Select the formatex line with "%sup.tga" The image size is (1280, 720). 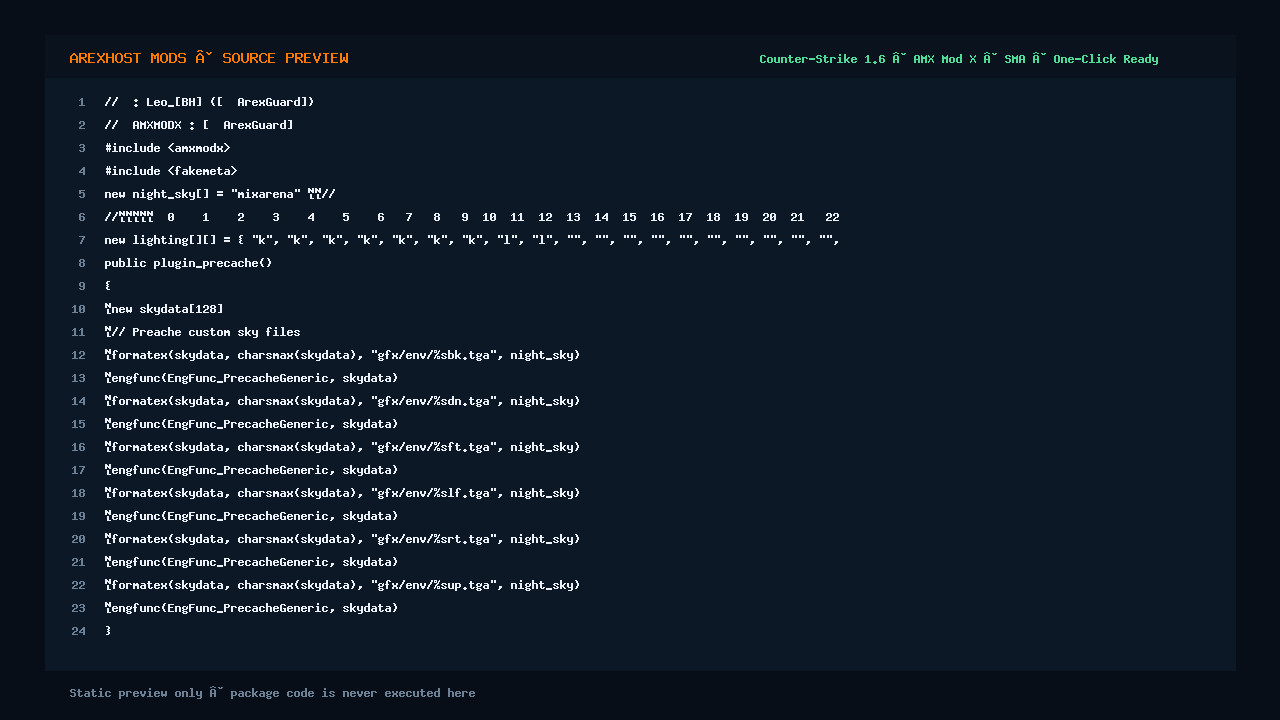(342, 585)
